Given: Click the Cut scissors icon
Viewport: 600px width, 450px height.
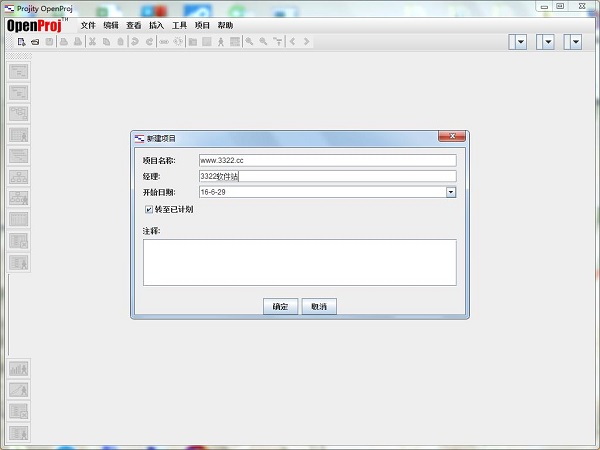Looking at the screenshot, I should pyautogui.click(x=92, y=42).
